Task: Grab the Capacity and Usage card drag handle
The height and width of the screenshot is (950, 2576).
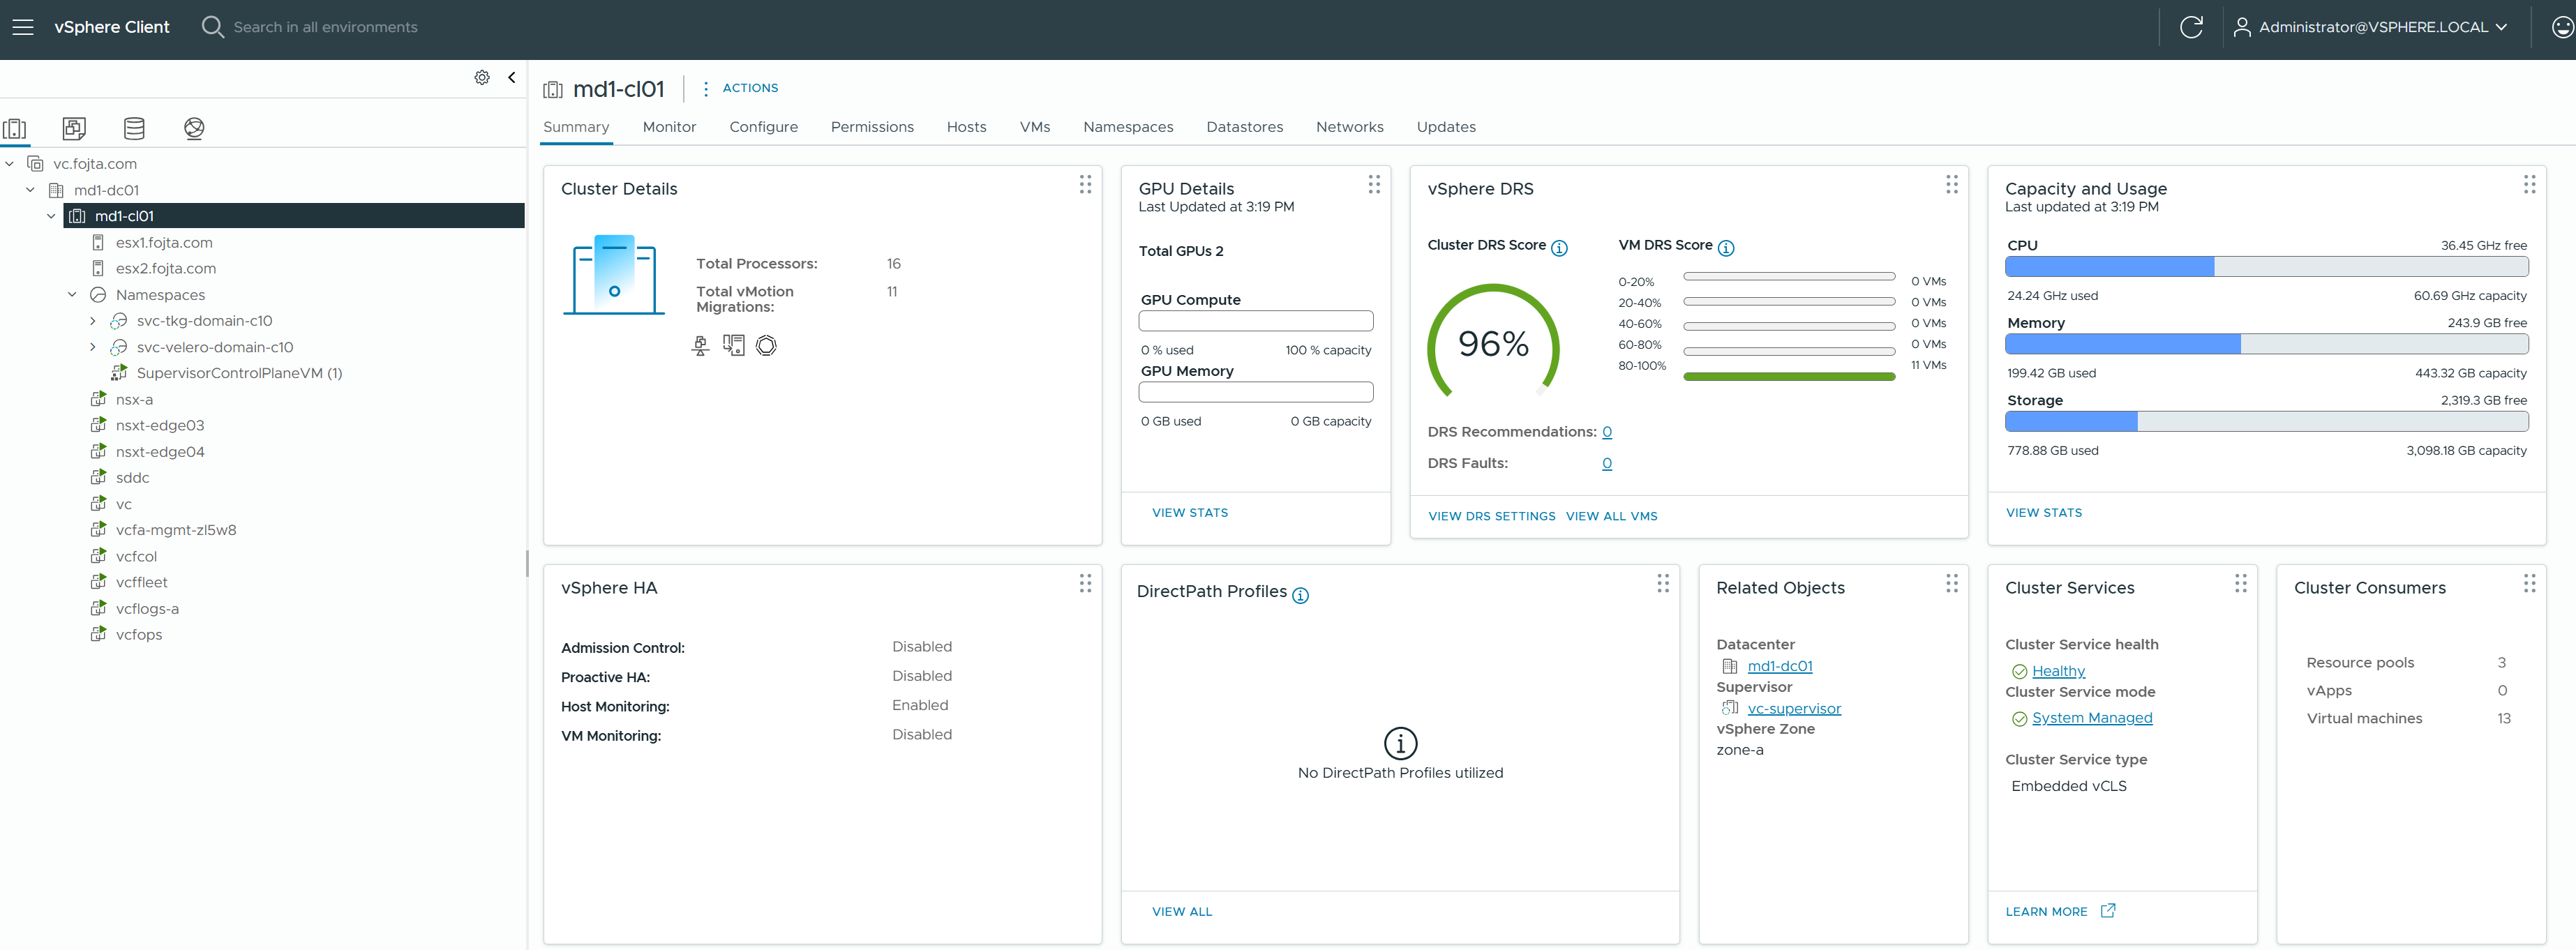Action: tap(2529, 184)
